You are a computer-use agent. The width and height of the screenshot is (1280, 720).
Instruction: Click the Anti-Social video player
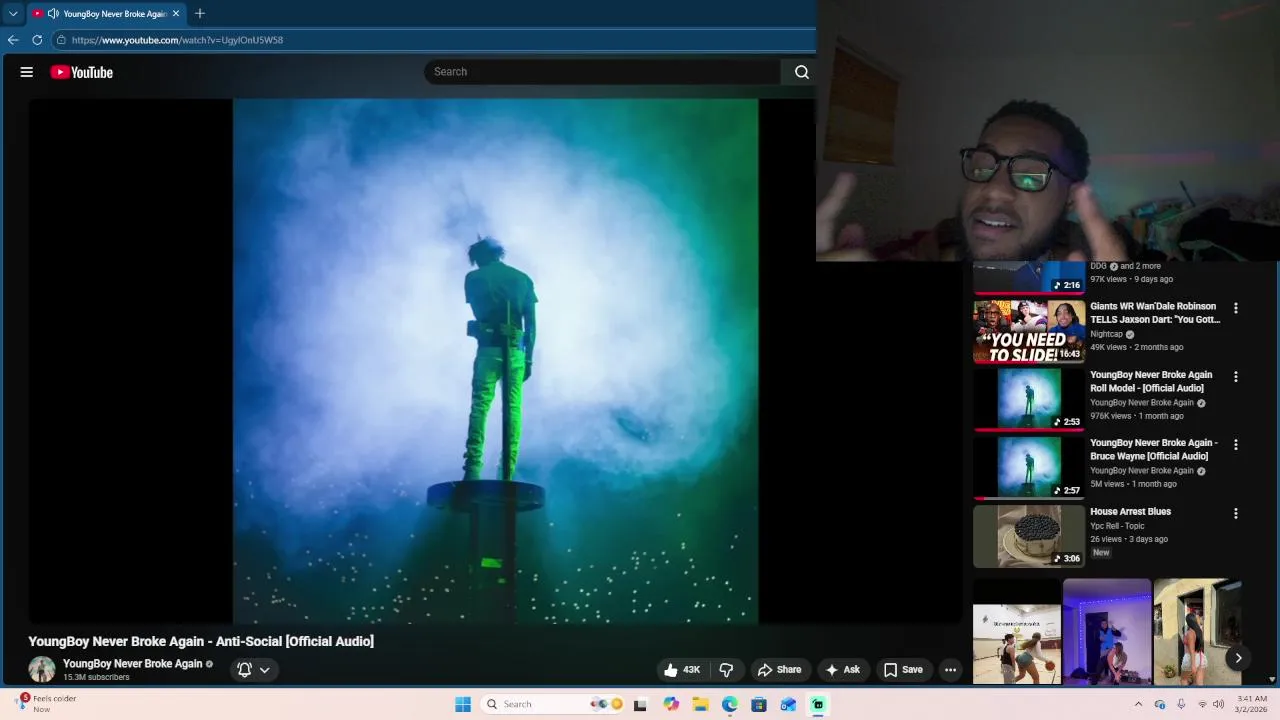click(495, 361)
